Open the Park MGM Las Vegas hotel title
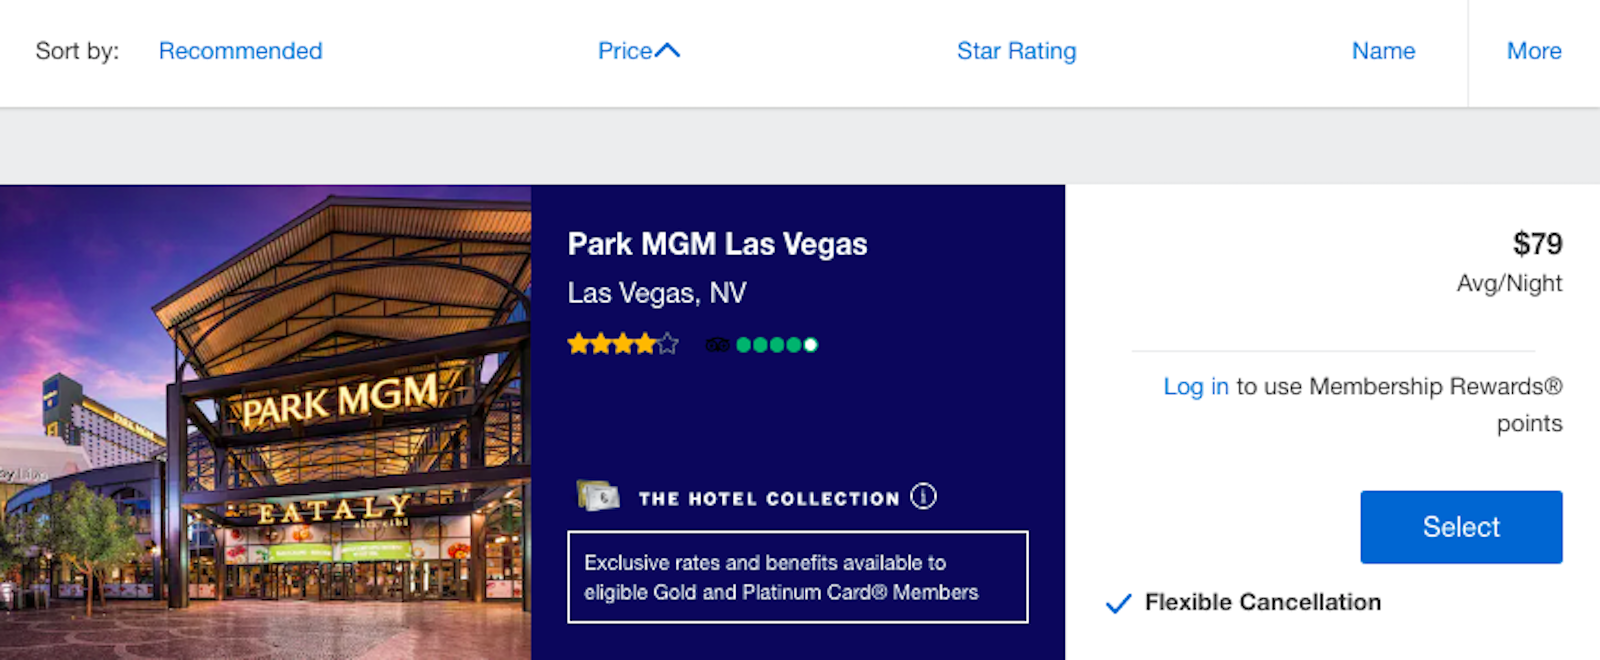1600x660 pixels. [x=717, y=243]
